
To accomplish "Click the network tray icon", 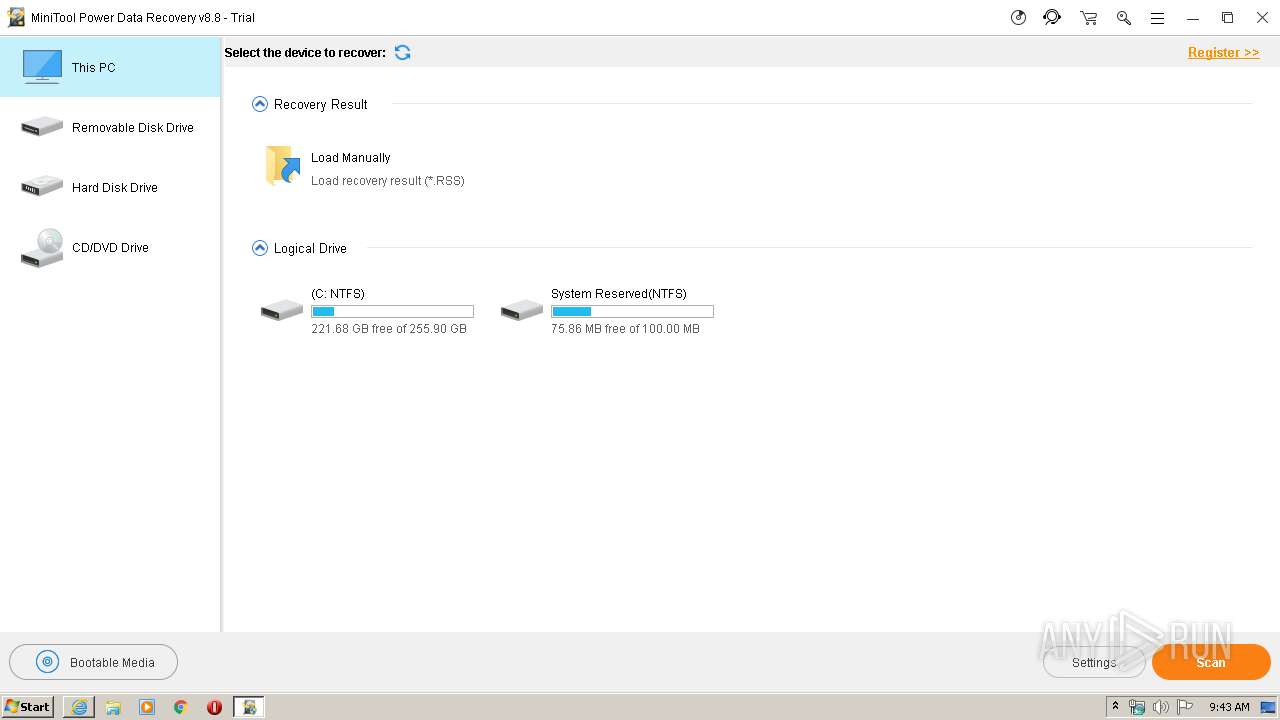I will (x=1137, y=707).
